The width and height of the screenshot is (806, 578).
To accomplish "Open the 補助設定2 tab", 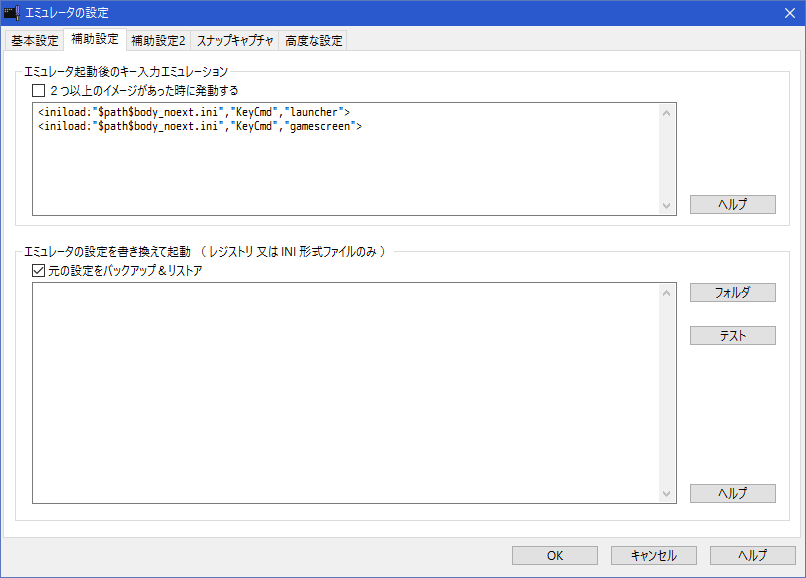I will [158, 41].
